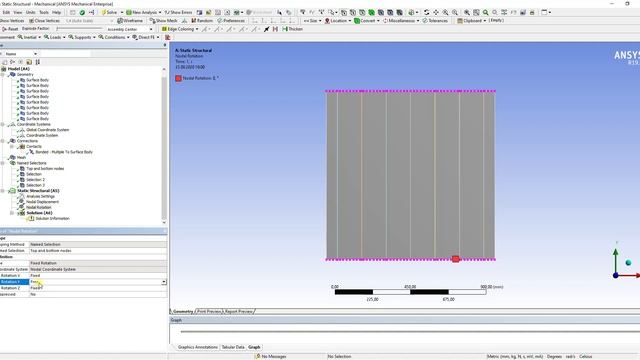Click the folder icon in the outline toolbar
The width and height of the screenshot is (640, 360).
click(29, 62)
